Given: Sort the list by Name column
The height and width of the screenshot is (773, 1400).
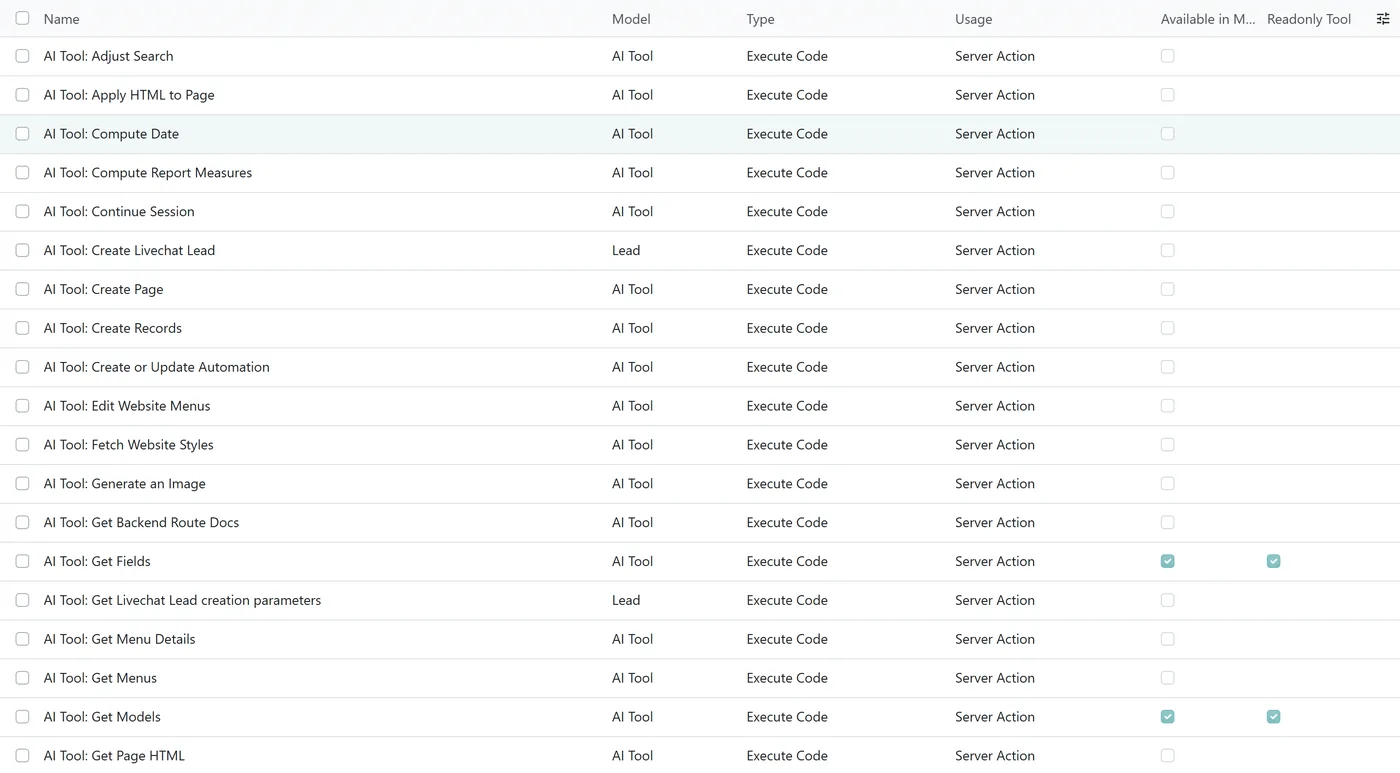Looking at the screenshot, I should pos(62,19).
